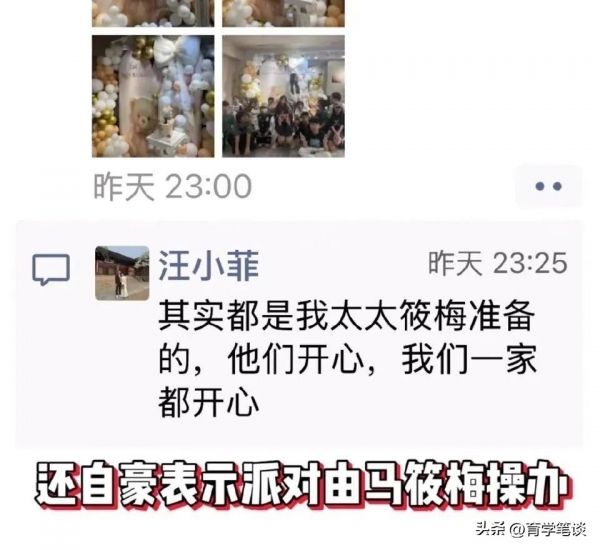Open the two-dot more options button
Screen dimensions: 600x550
pyautogui.click(x=548, y=186)
